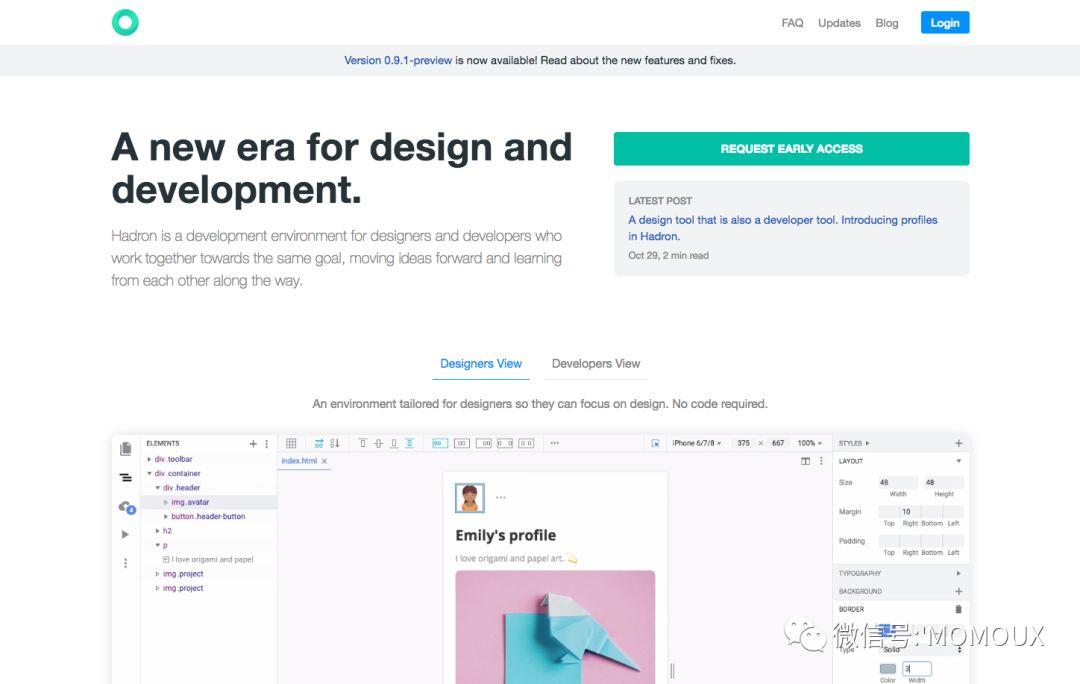Open the Version 0.9.1-preview link
Image resolution: width=1080 pixels, height=684 pixels.
point(398,60)
